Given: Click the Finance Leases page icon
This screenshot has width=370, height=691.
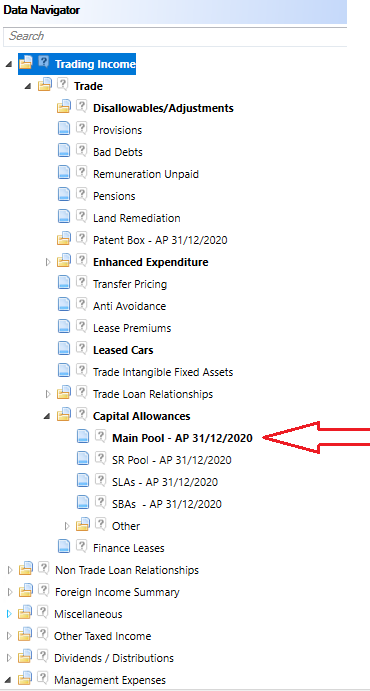Looking at the screenshot, I should (64, 547).
